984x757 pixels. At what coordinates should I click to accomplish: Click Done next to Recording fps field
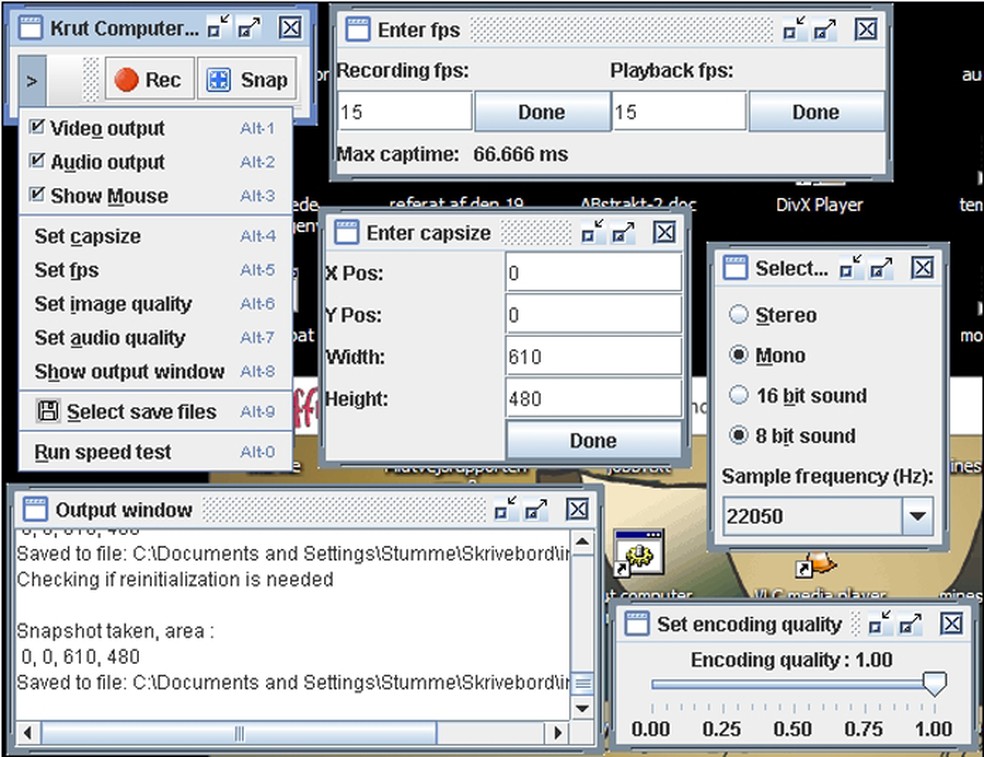541,112
